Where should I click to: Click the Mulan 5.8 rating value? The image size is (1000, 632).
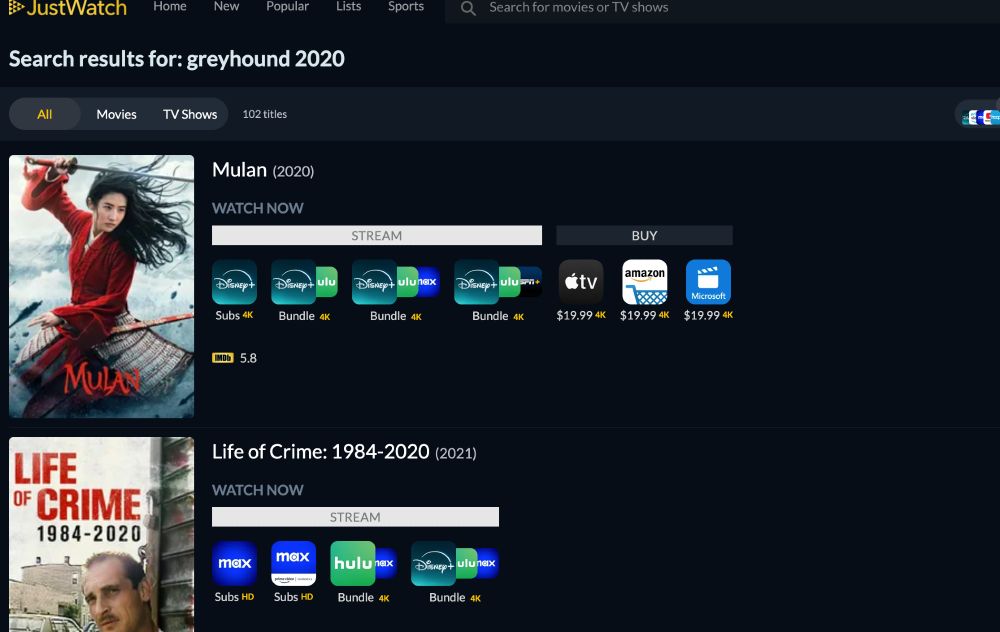click(x=248, y=358)
